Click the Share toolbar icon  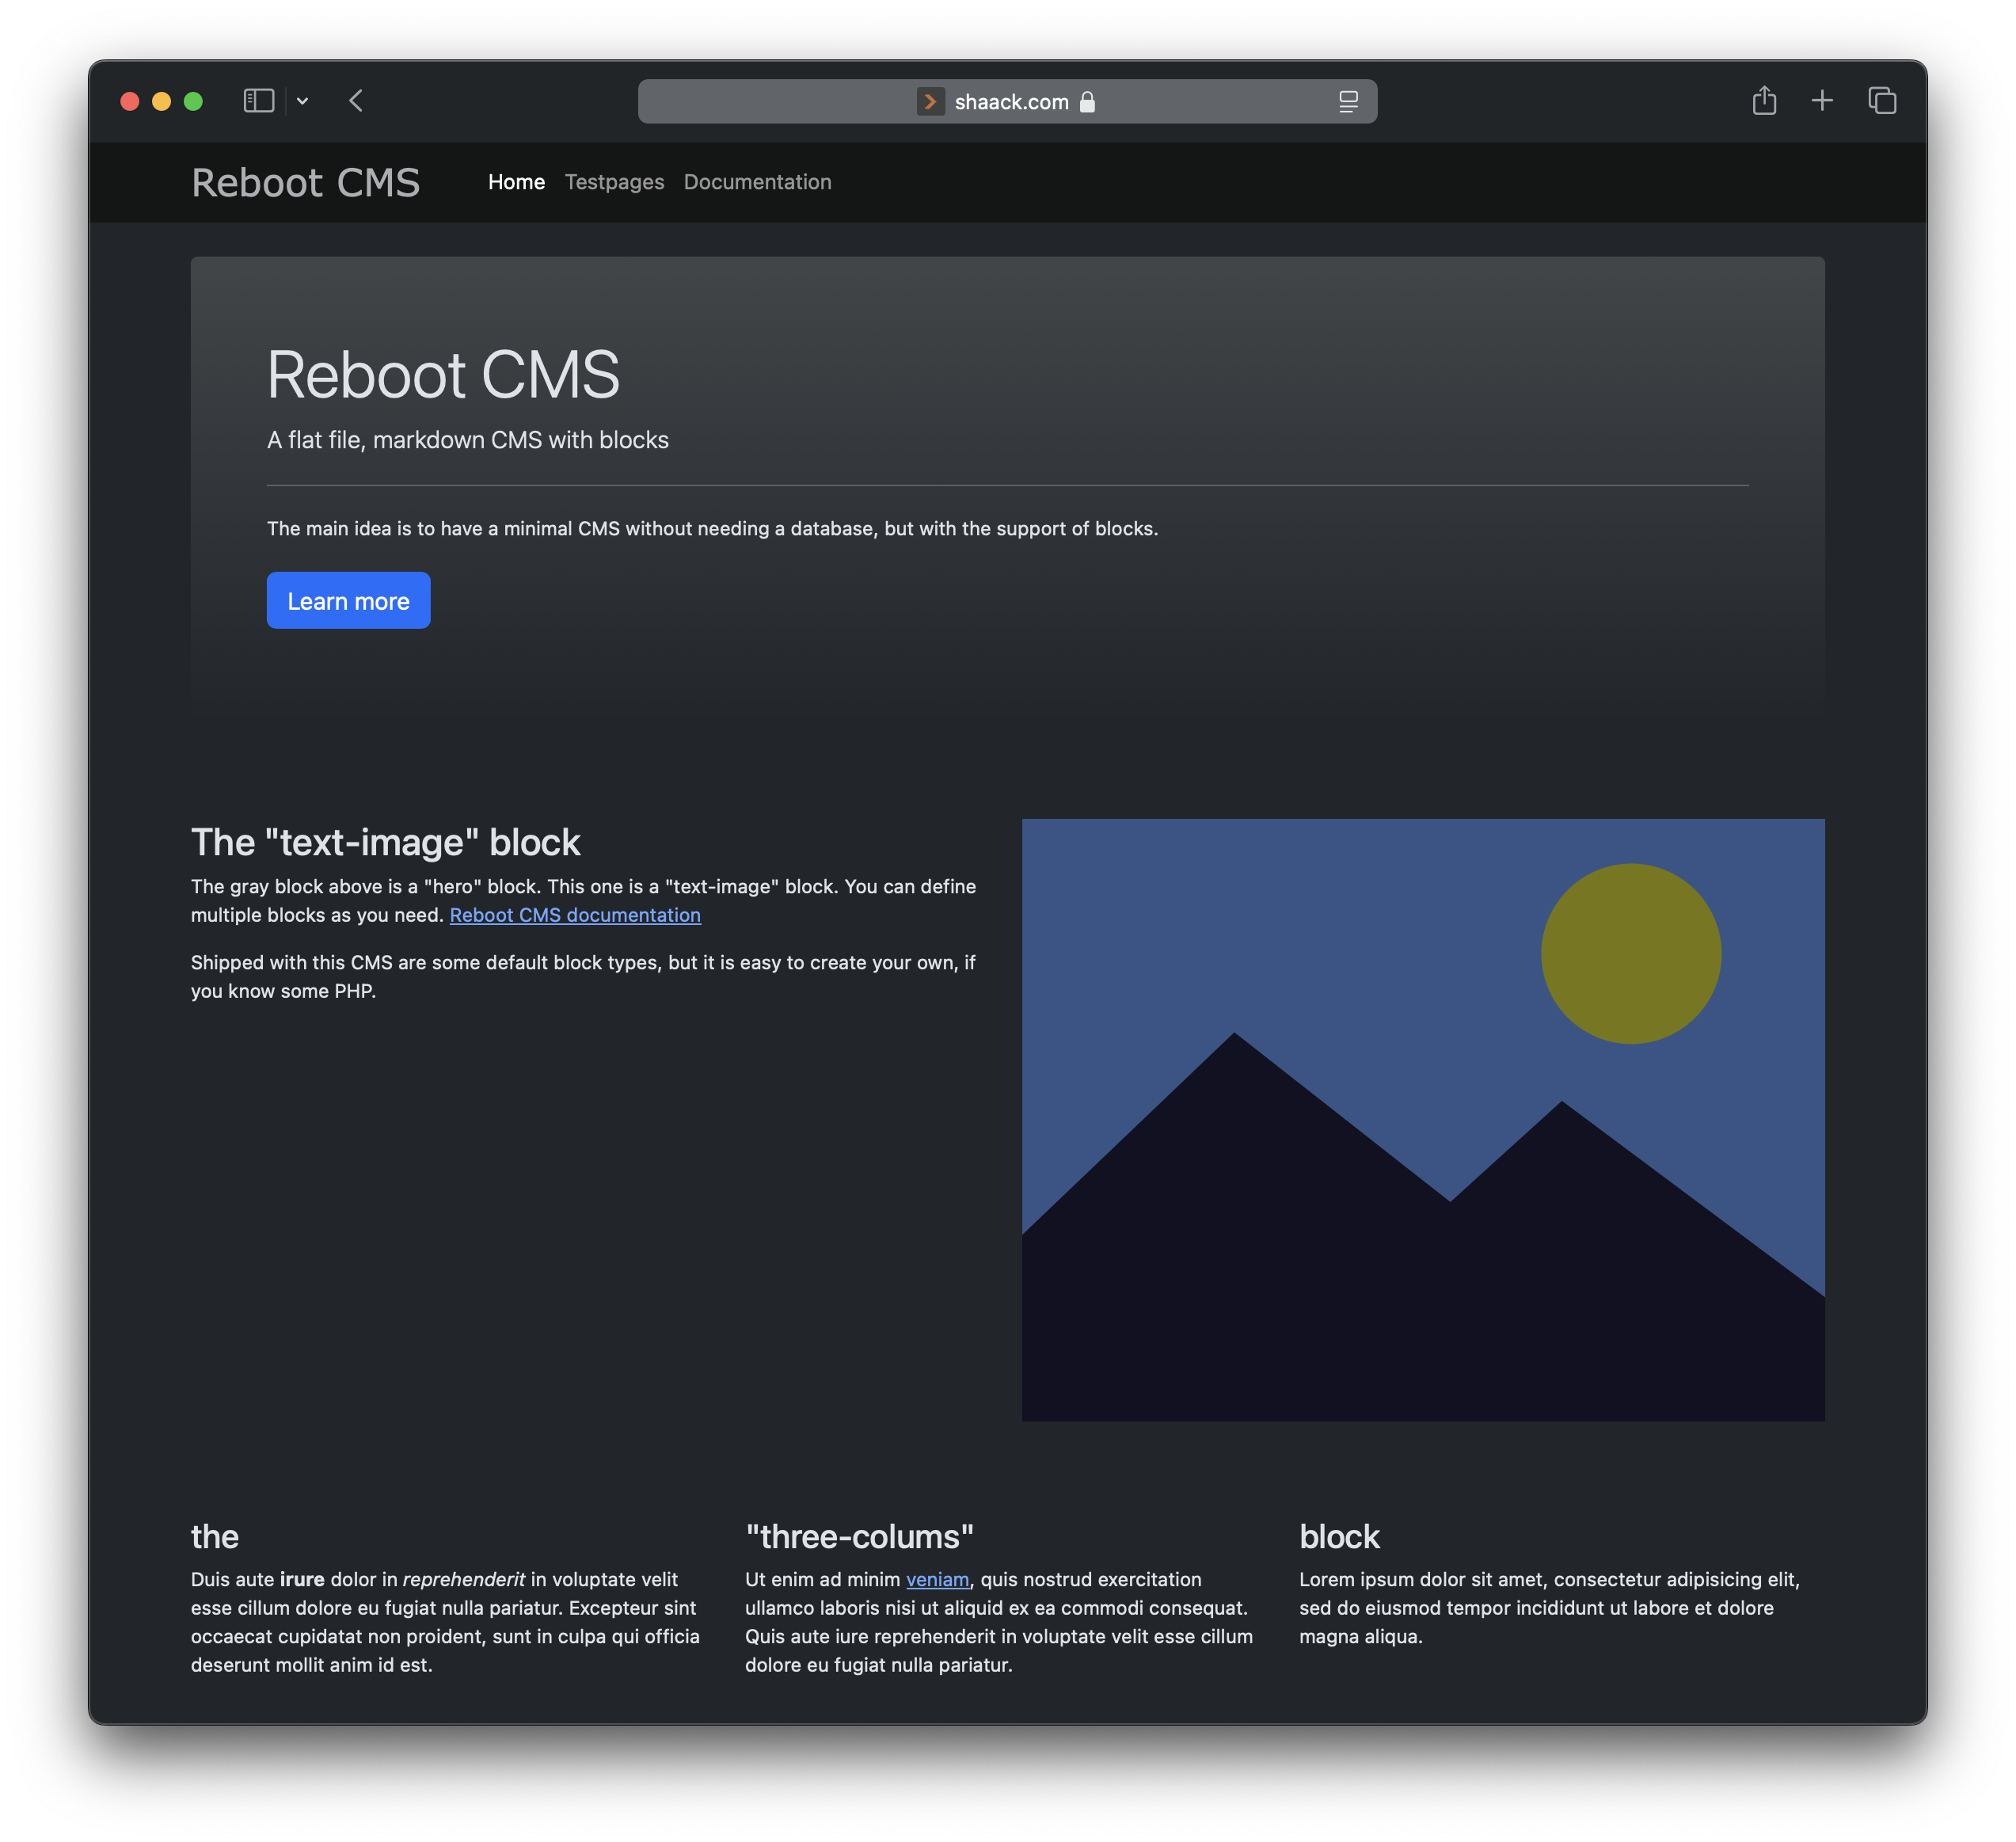pyautogui.click(x=1764, y=101)
